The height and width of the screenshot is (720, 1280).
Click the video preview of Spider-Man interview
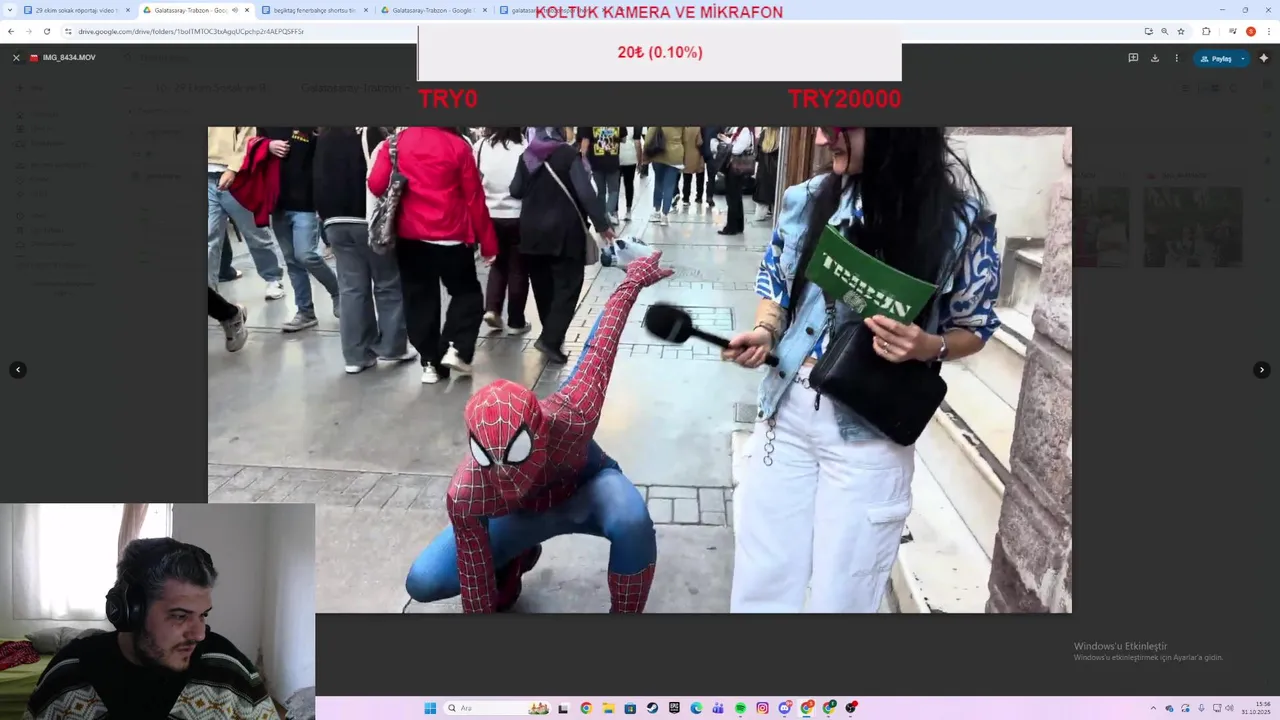tap(640, 369)
